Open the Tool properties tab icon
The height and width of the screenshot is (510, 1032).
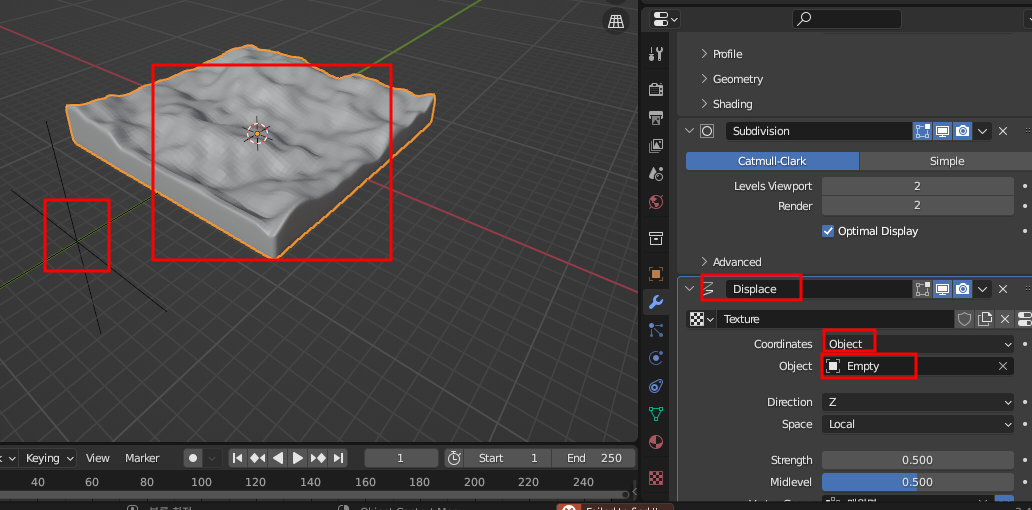(656, 54)
